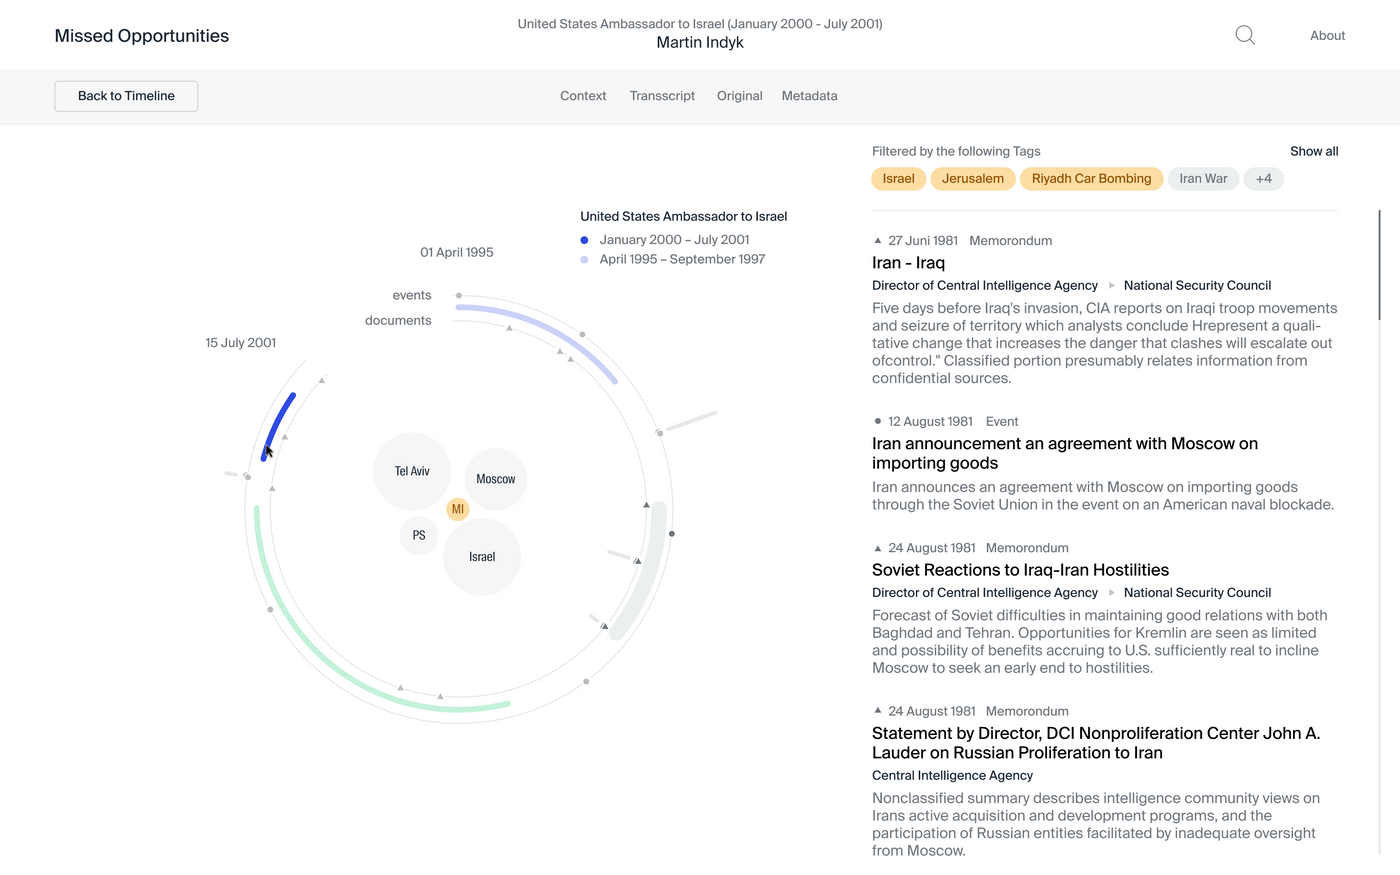This screenshot has height=875, width=1400.
Task: Click event dot on lower-right outer ring
Action: (586, 682)
